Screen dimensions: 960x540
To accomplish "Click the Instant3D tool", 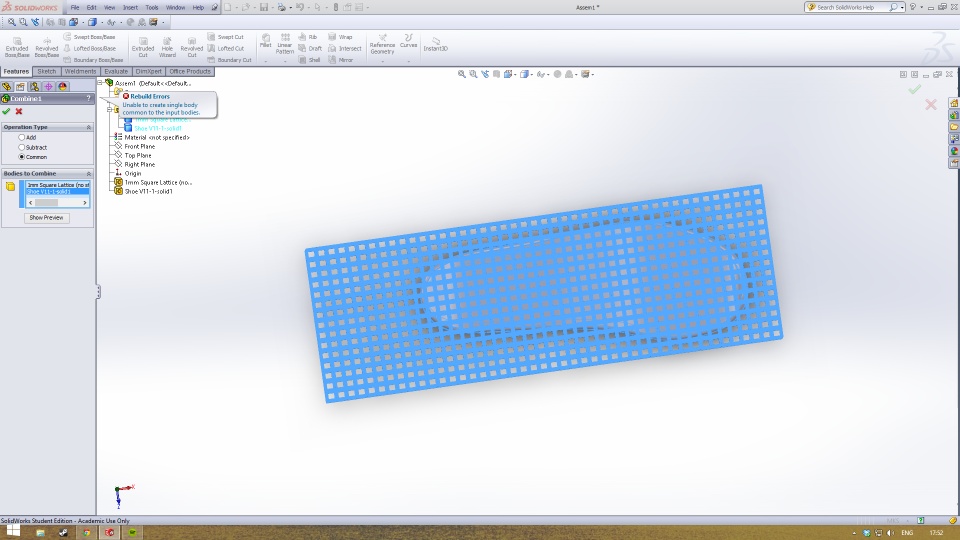I will [435, 44].
